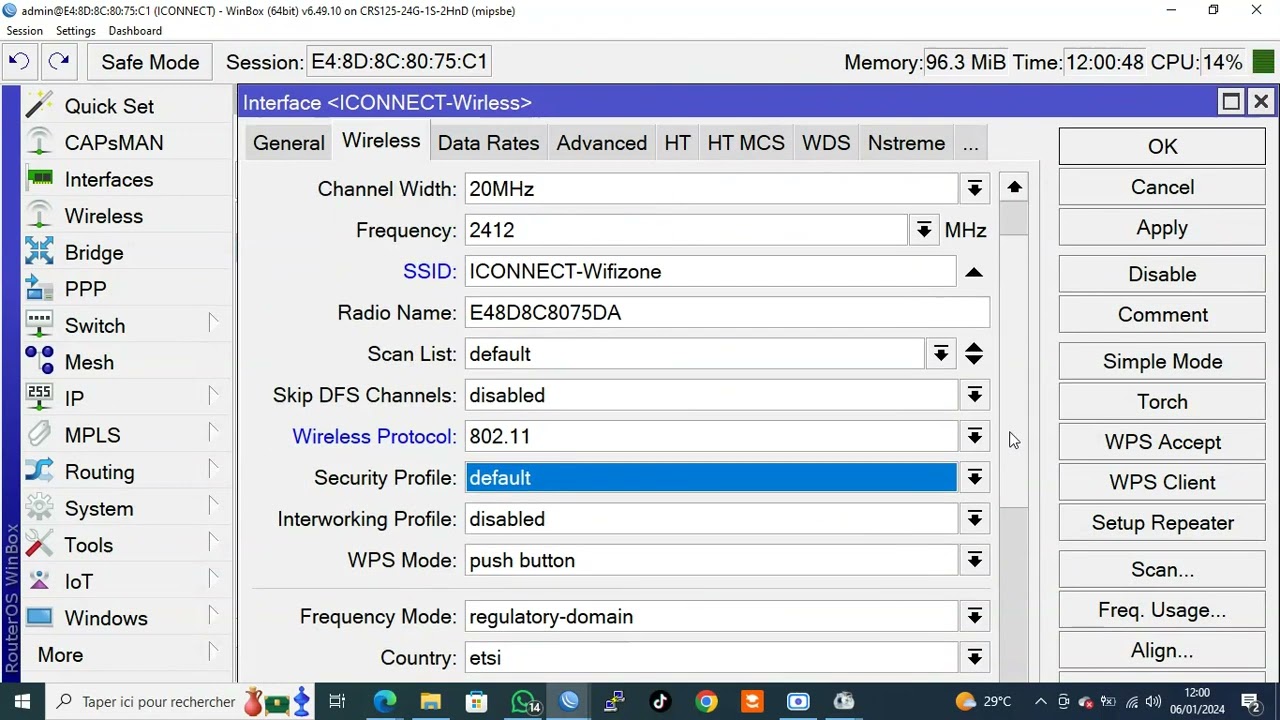
Task: Click the Setup Repeater button
Action: point(1162,523)
